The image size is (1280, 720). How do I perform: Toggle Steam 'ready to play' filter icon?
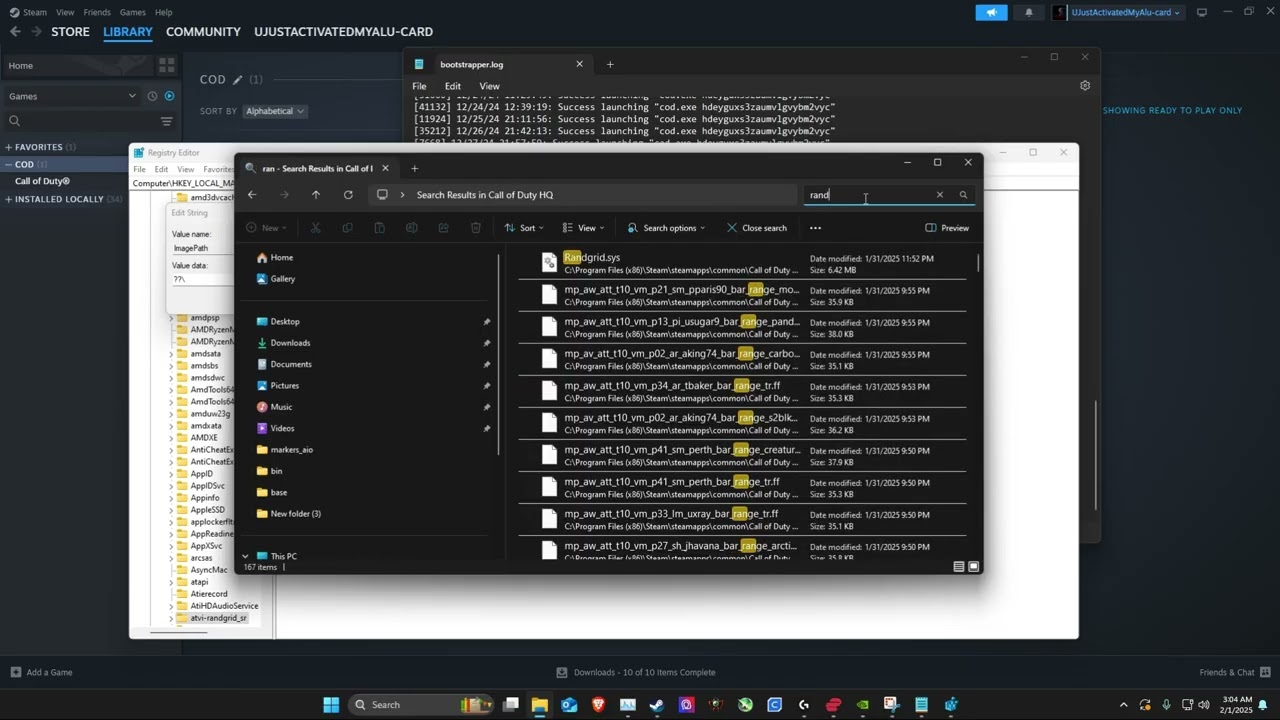coord(169,96)
